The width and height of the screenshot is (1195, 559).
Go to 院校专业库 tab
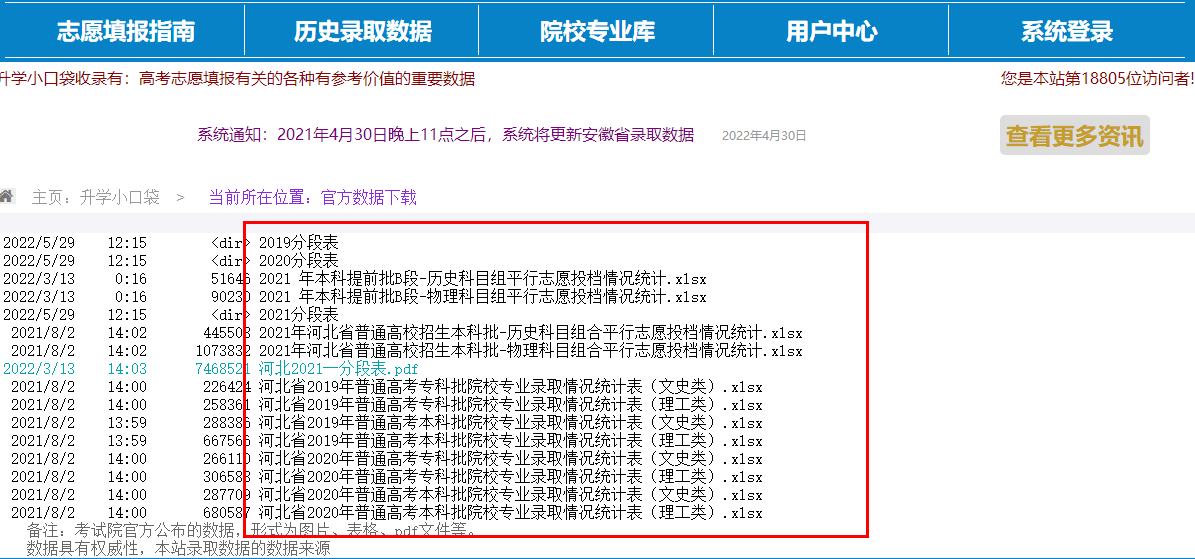click(597, 31)
